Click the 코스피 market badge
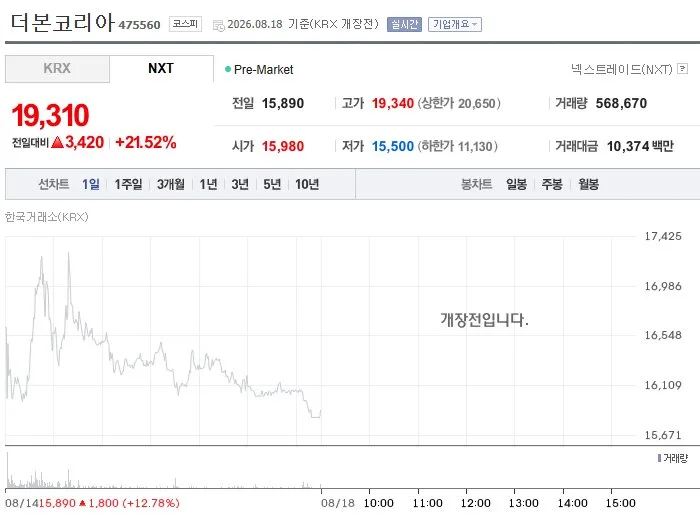 [185, 24]
